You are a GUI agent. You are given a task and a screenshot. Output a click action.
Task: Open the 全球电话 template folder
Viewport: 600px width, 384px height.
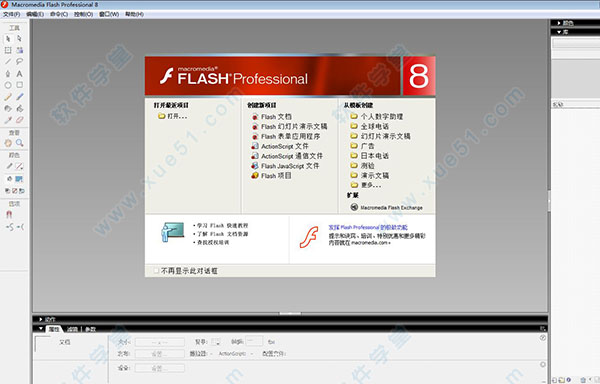point(370,126)
